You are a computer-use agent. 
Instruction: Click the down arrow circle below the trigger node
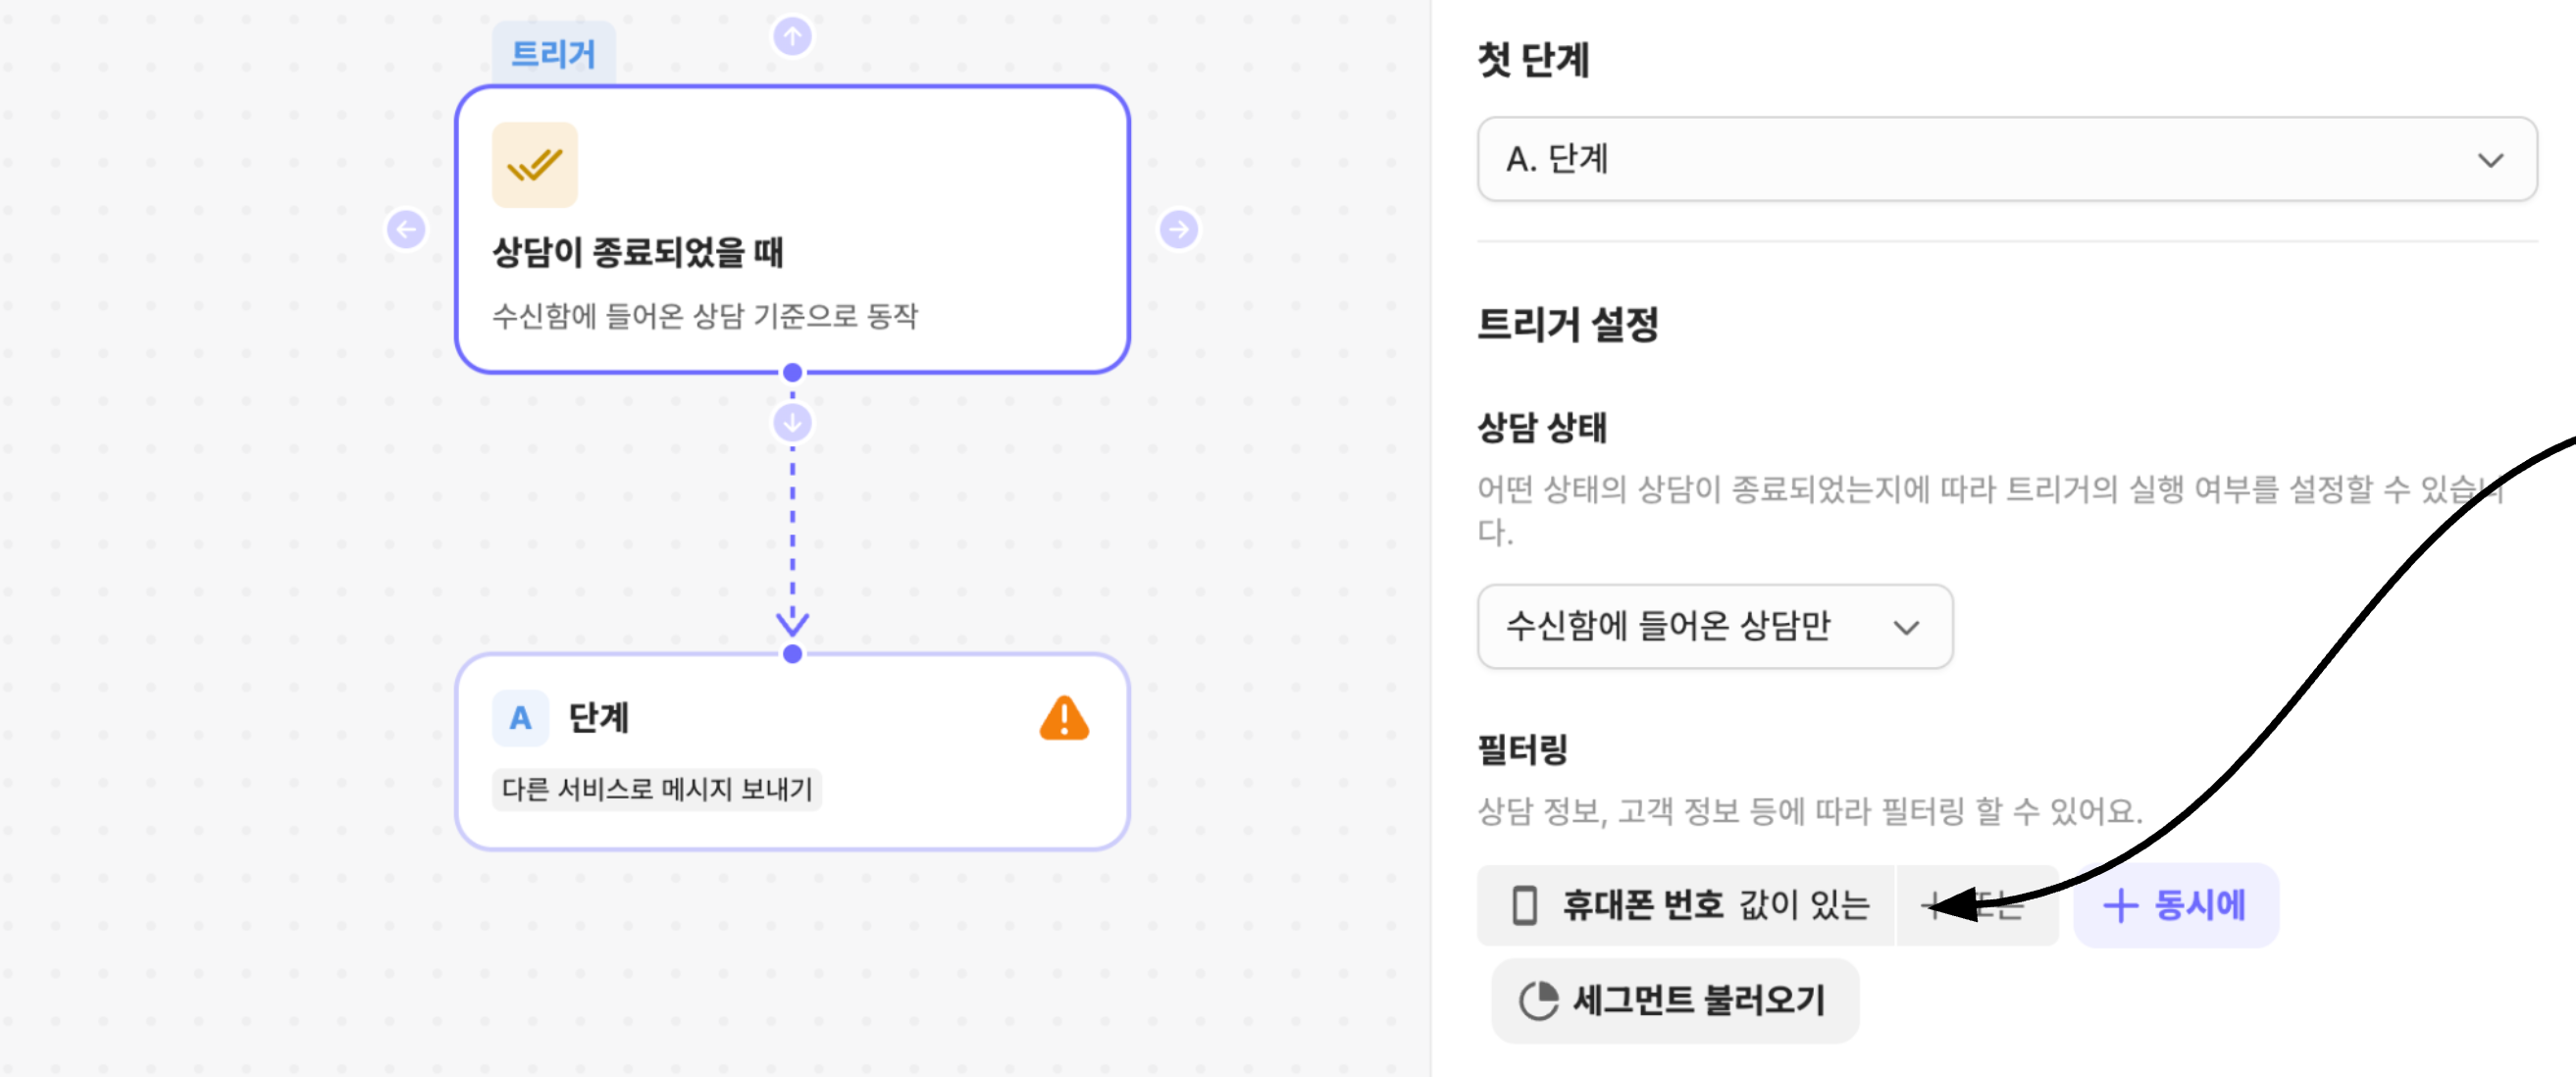(x=792, y=423)
